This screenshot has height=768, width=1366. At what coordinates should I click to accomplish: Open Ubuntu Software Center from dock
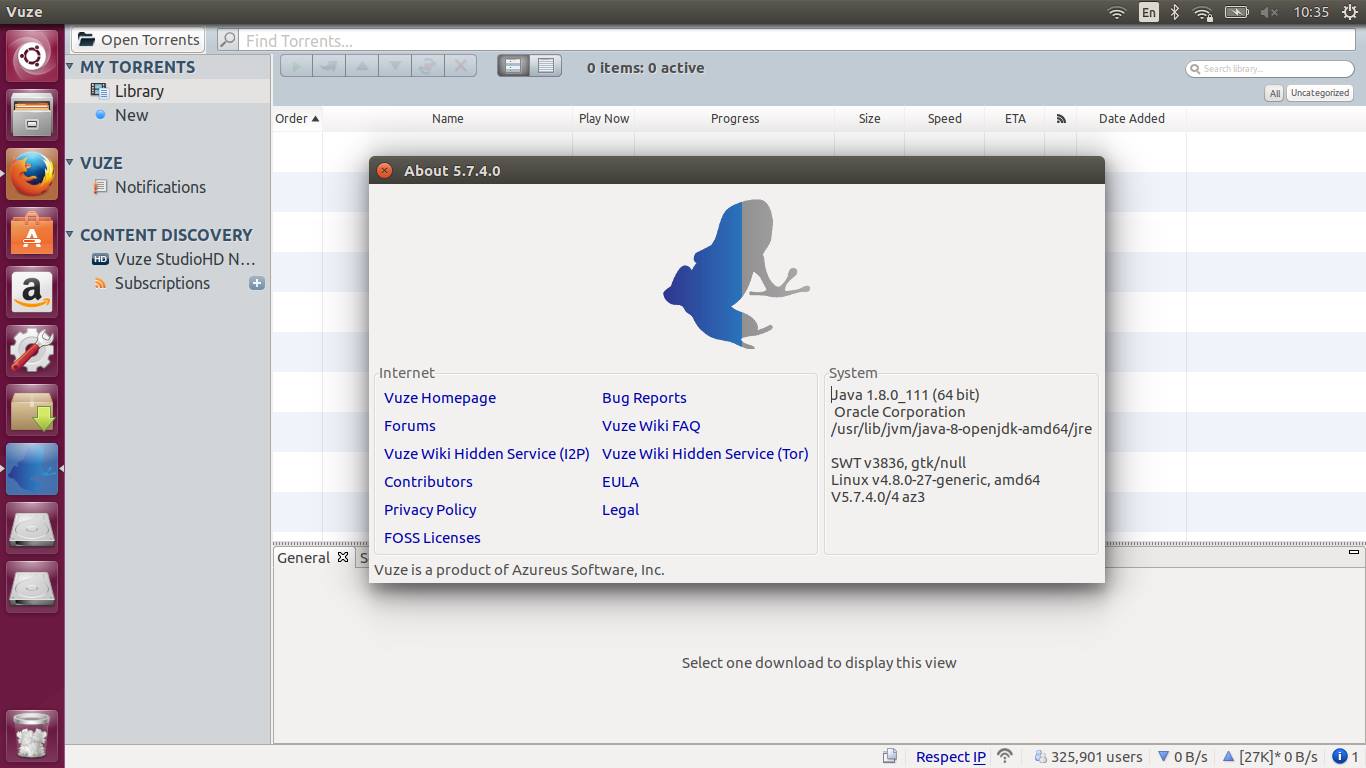pyautogui.click(x=33, y=233)
